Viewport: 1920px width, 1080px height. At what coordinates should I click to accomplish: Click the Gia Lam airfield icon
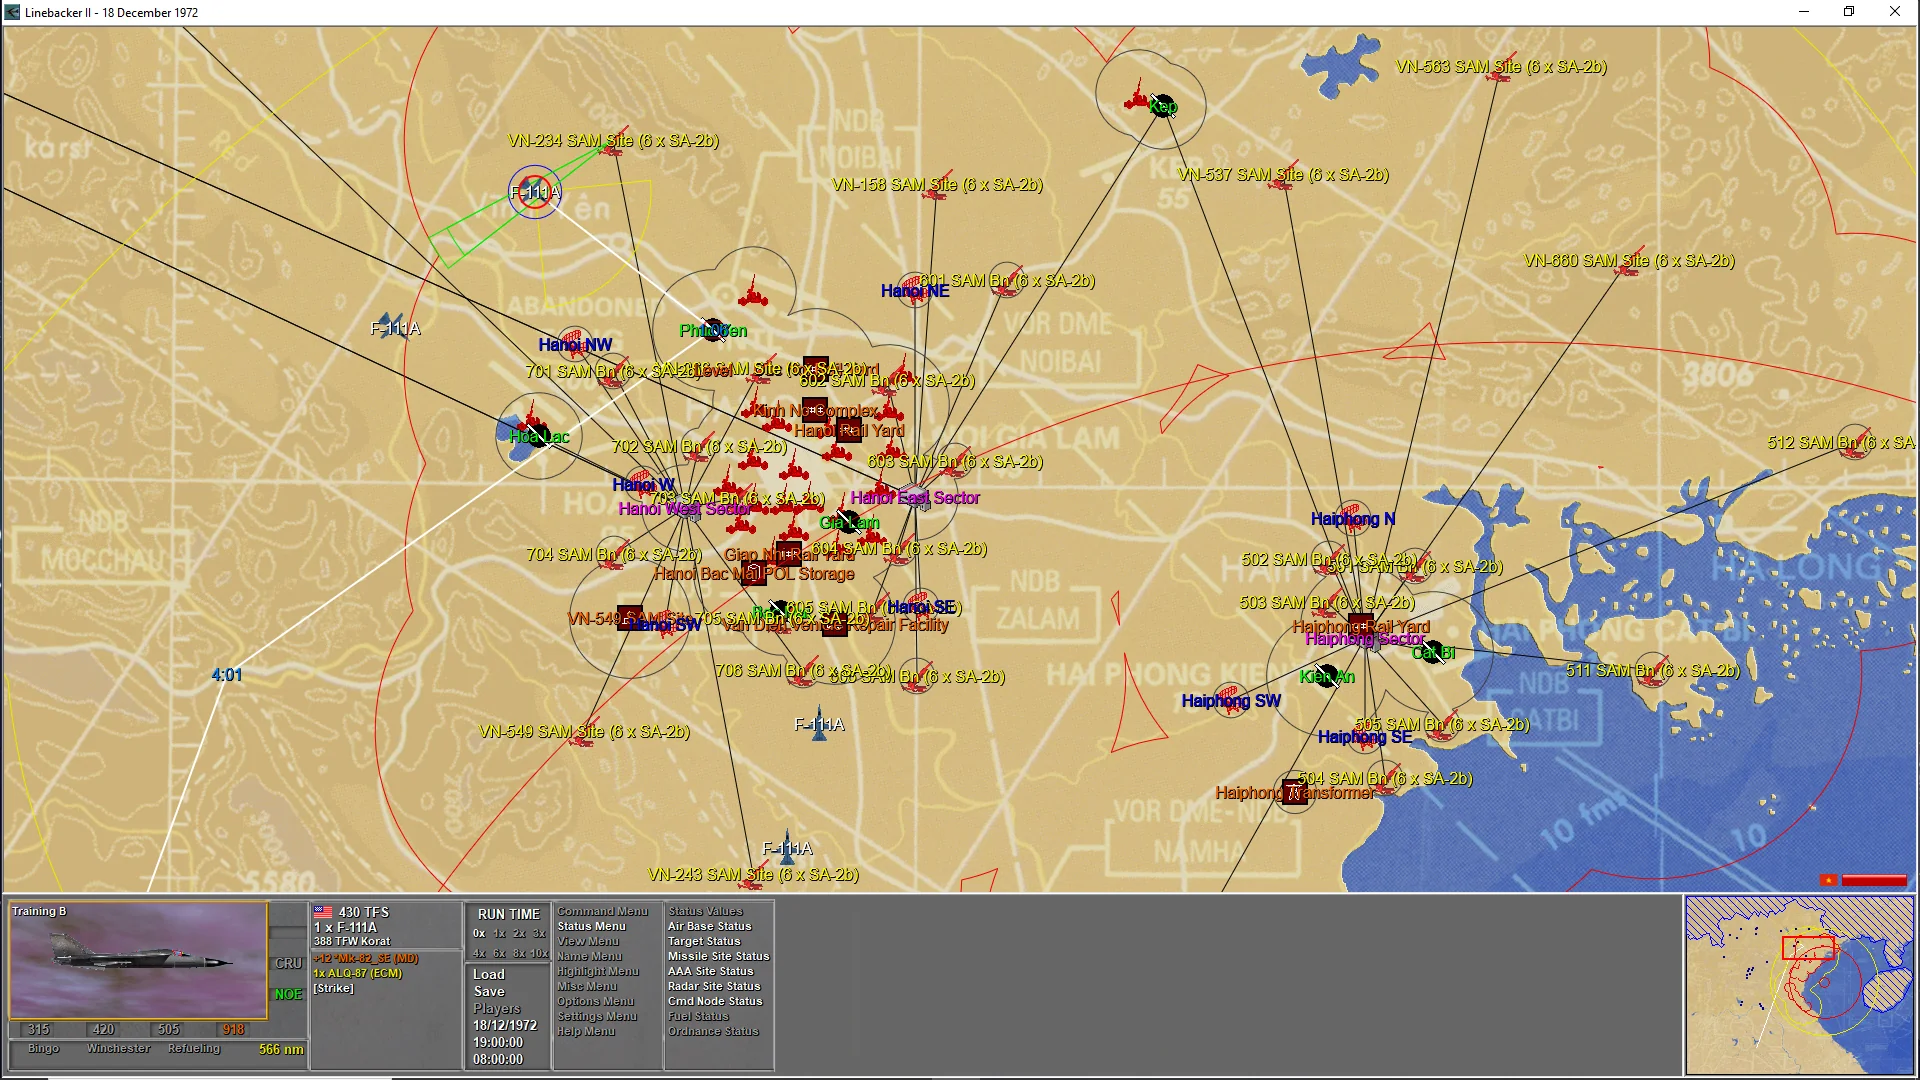pos(849,521)
